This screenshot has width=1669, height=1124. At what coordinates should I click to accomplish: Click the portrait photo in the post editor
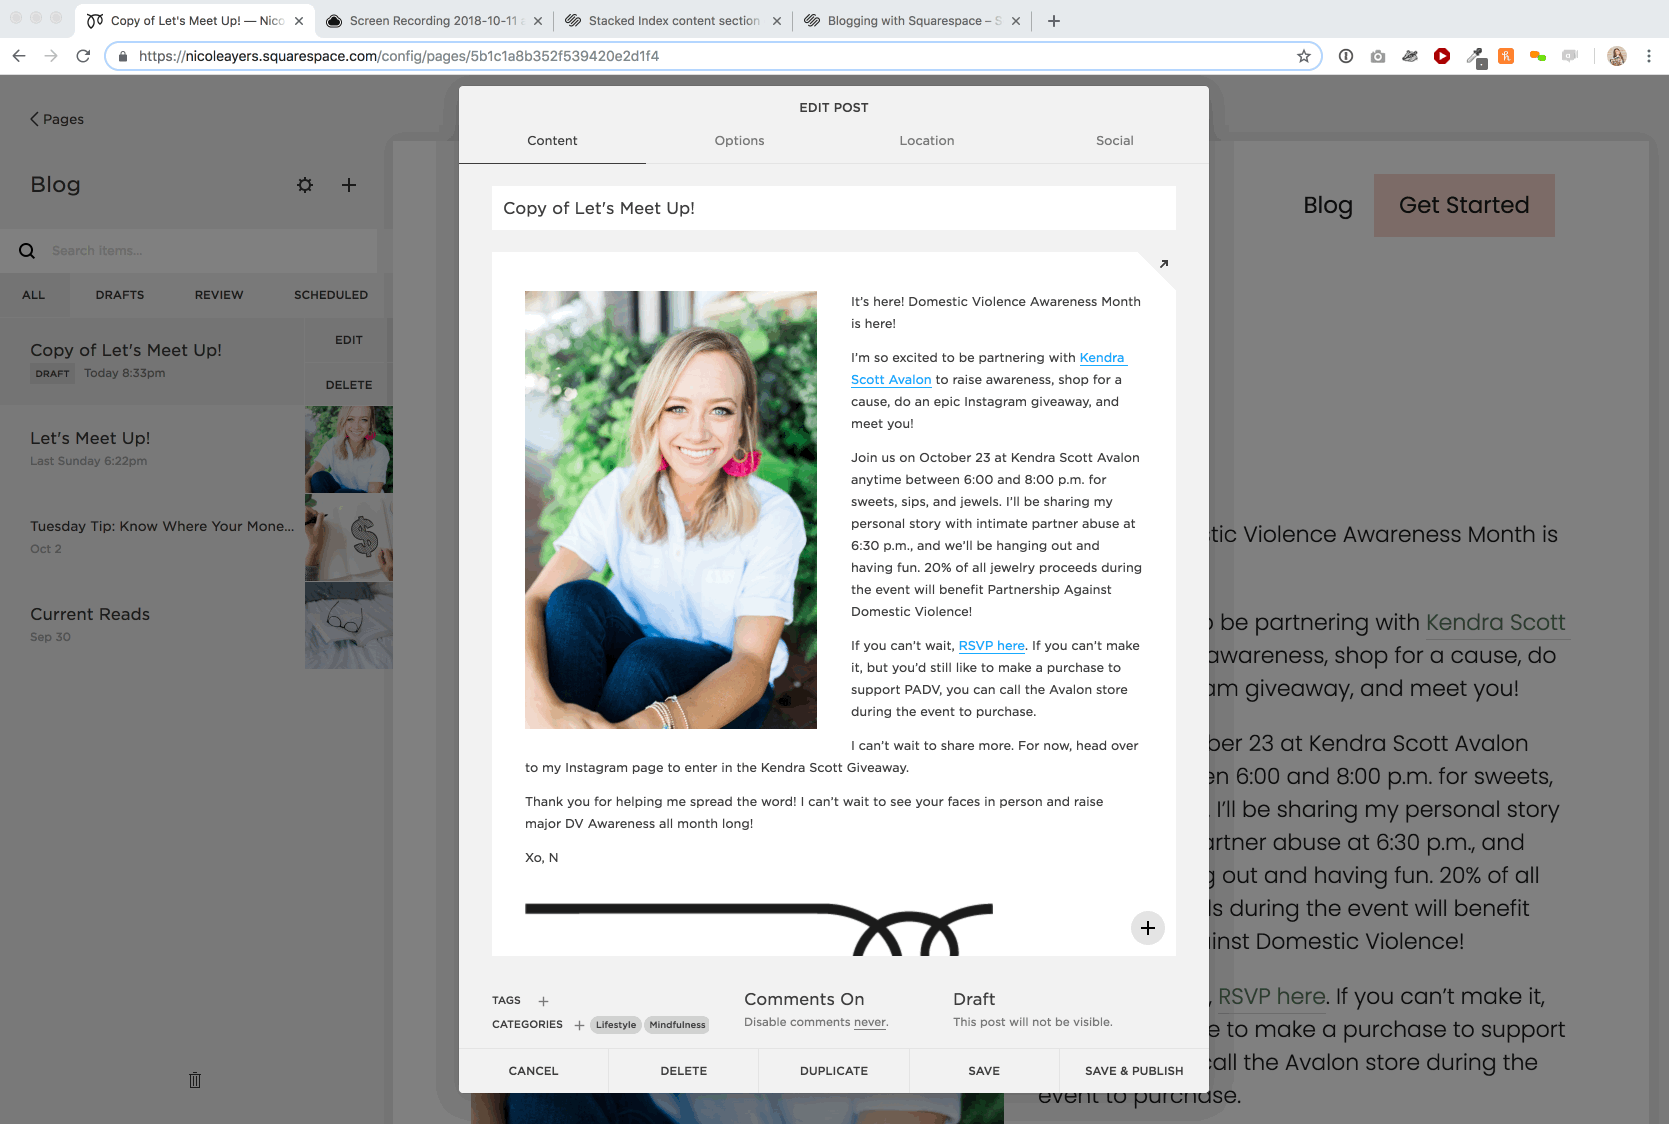click(671, 510)
